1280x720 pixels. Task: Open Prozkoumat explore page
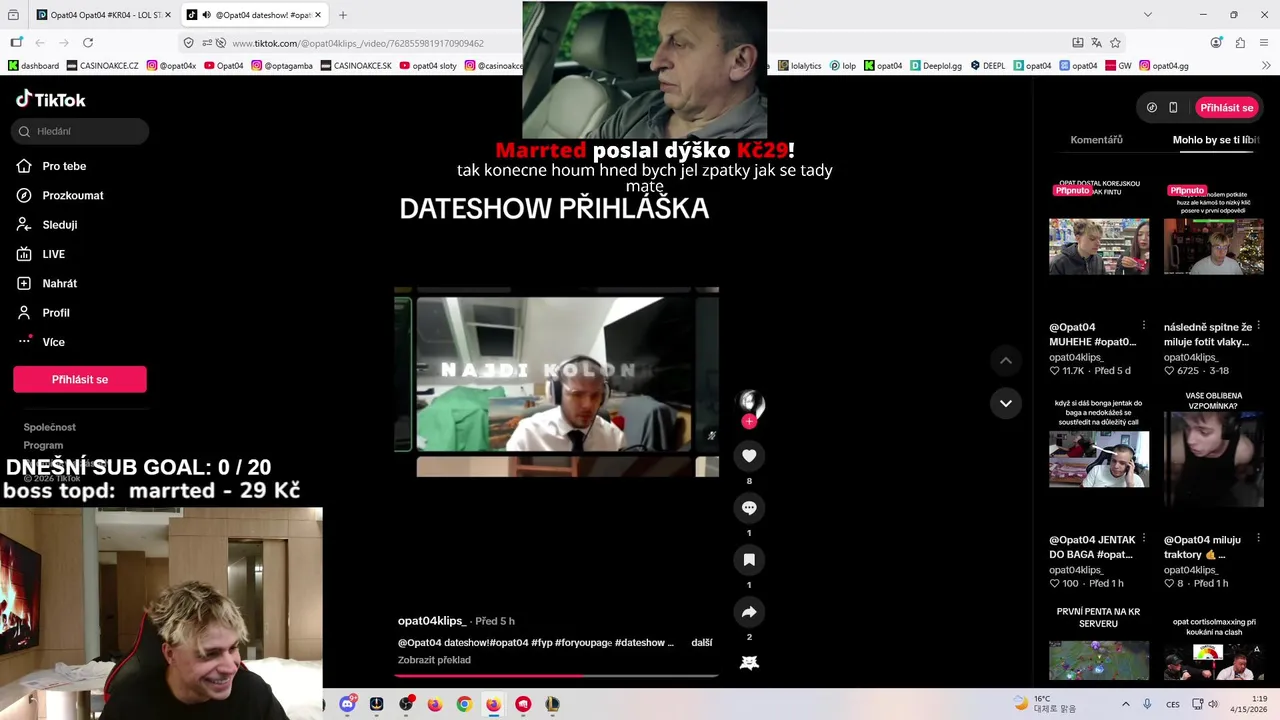72,195
